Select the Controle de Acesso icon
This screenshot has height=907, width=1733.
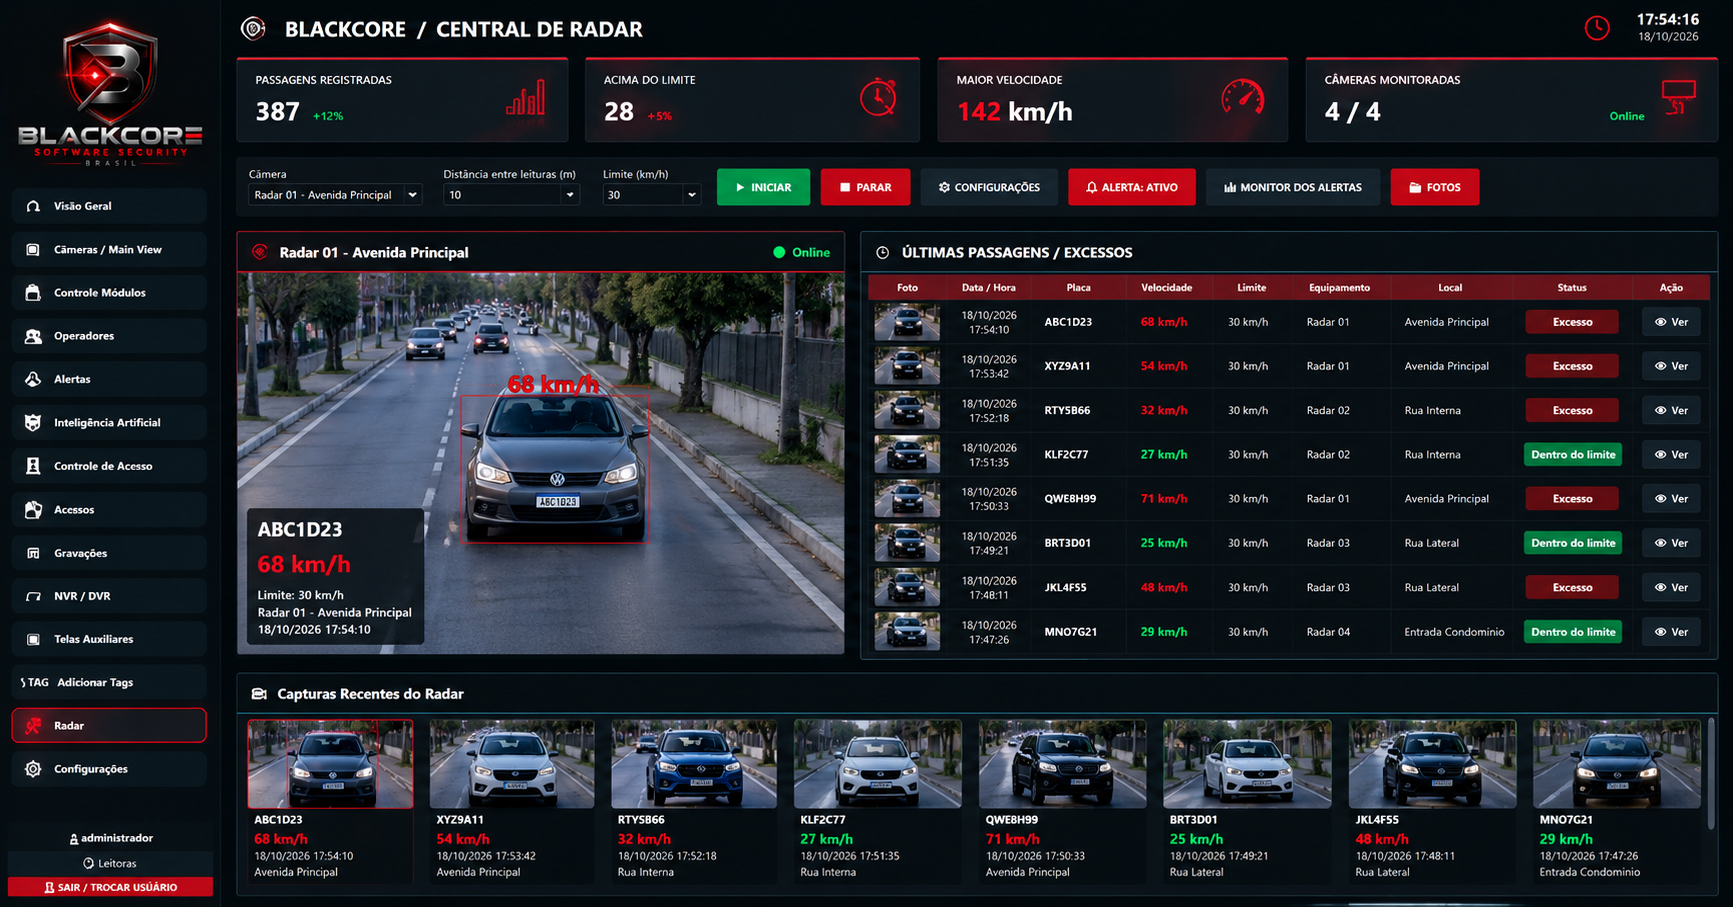click(33, 466)
